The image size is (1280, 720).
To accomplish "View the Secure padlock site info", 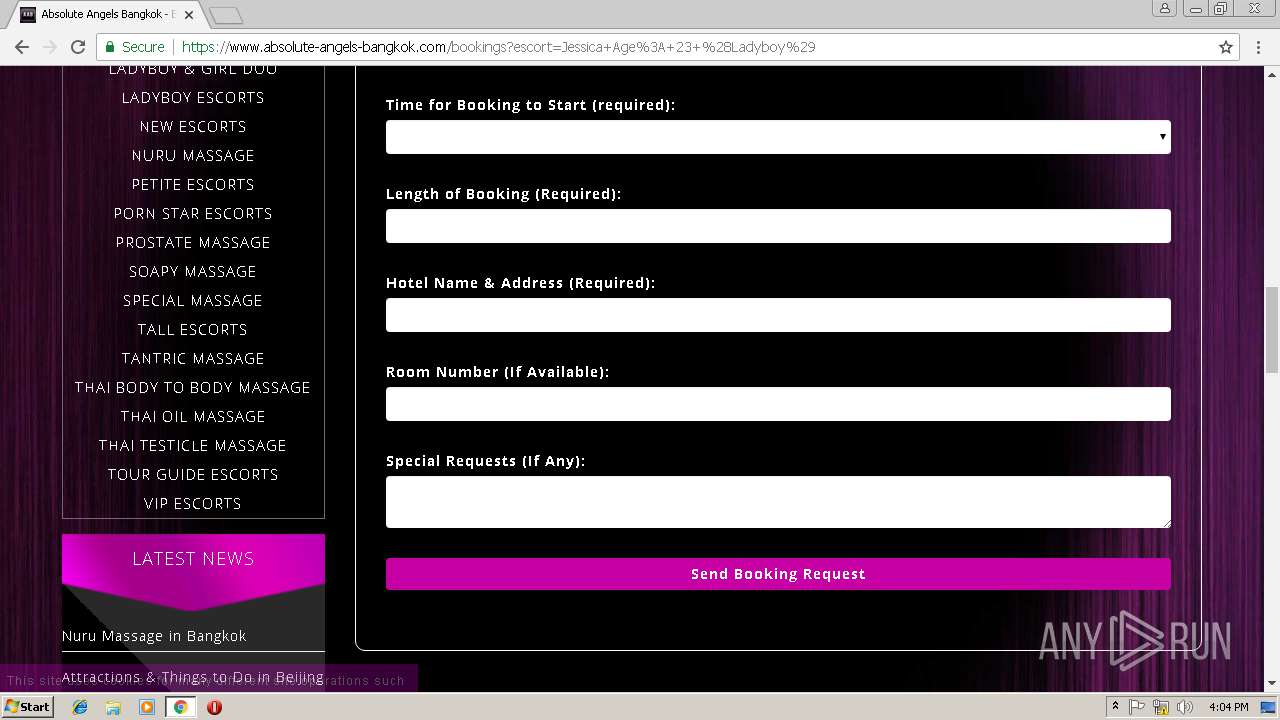I will coord(135,47).
